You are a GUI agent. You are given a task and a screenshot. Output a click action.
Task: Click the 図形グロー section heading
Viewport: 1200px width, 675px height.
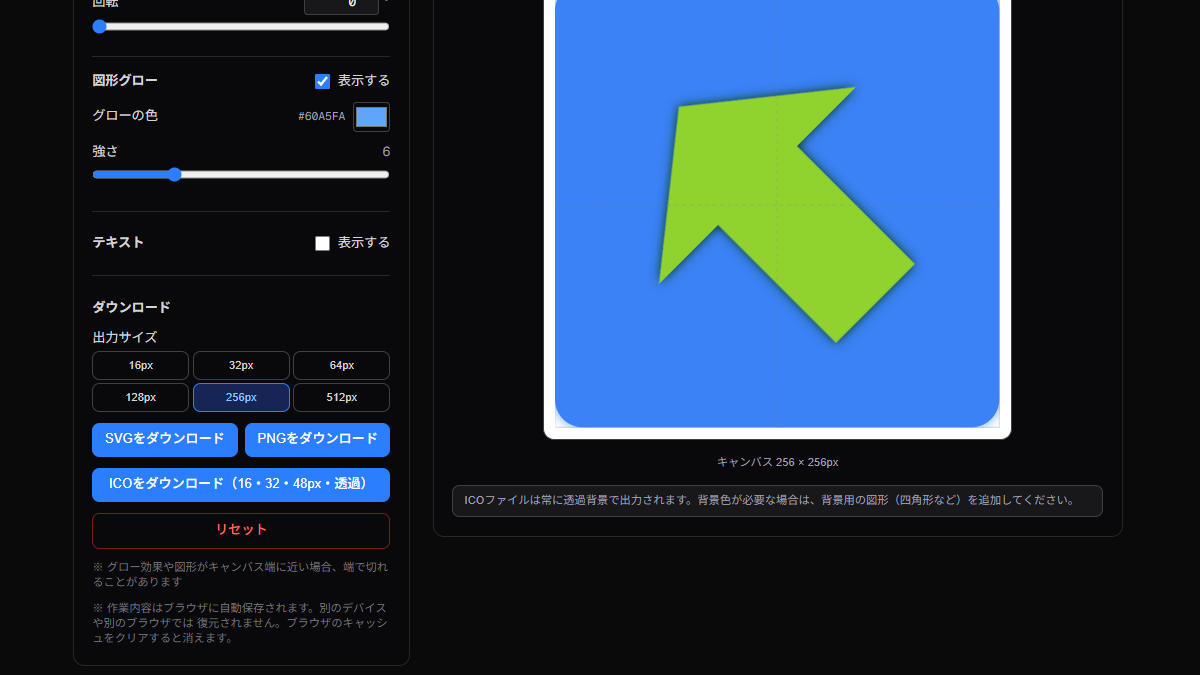coord(125,81)
